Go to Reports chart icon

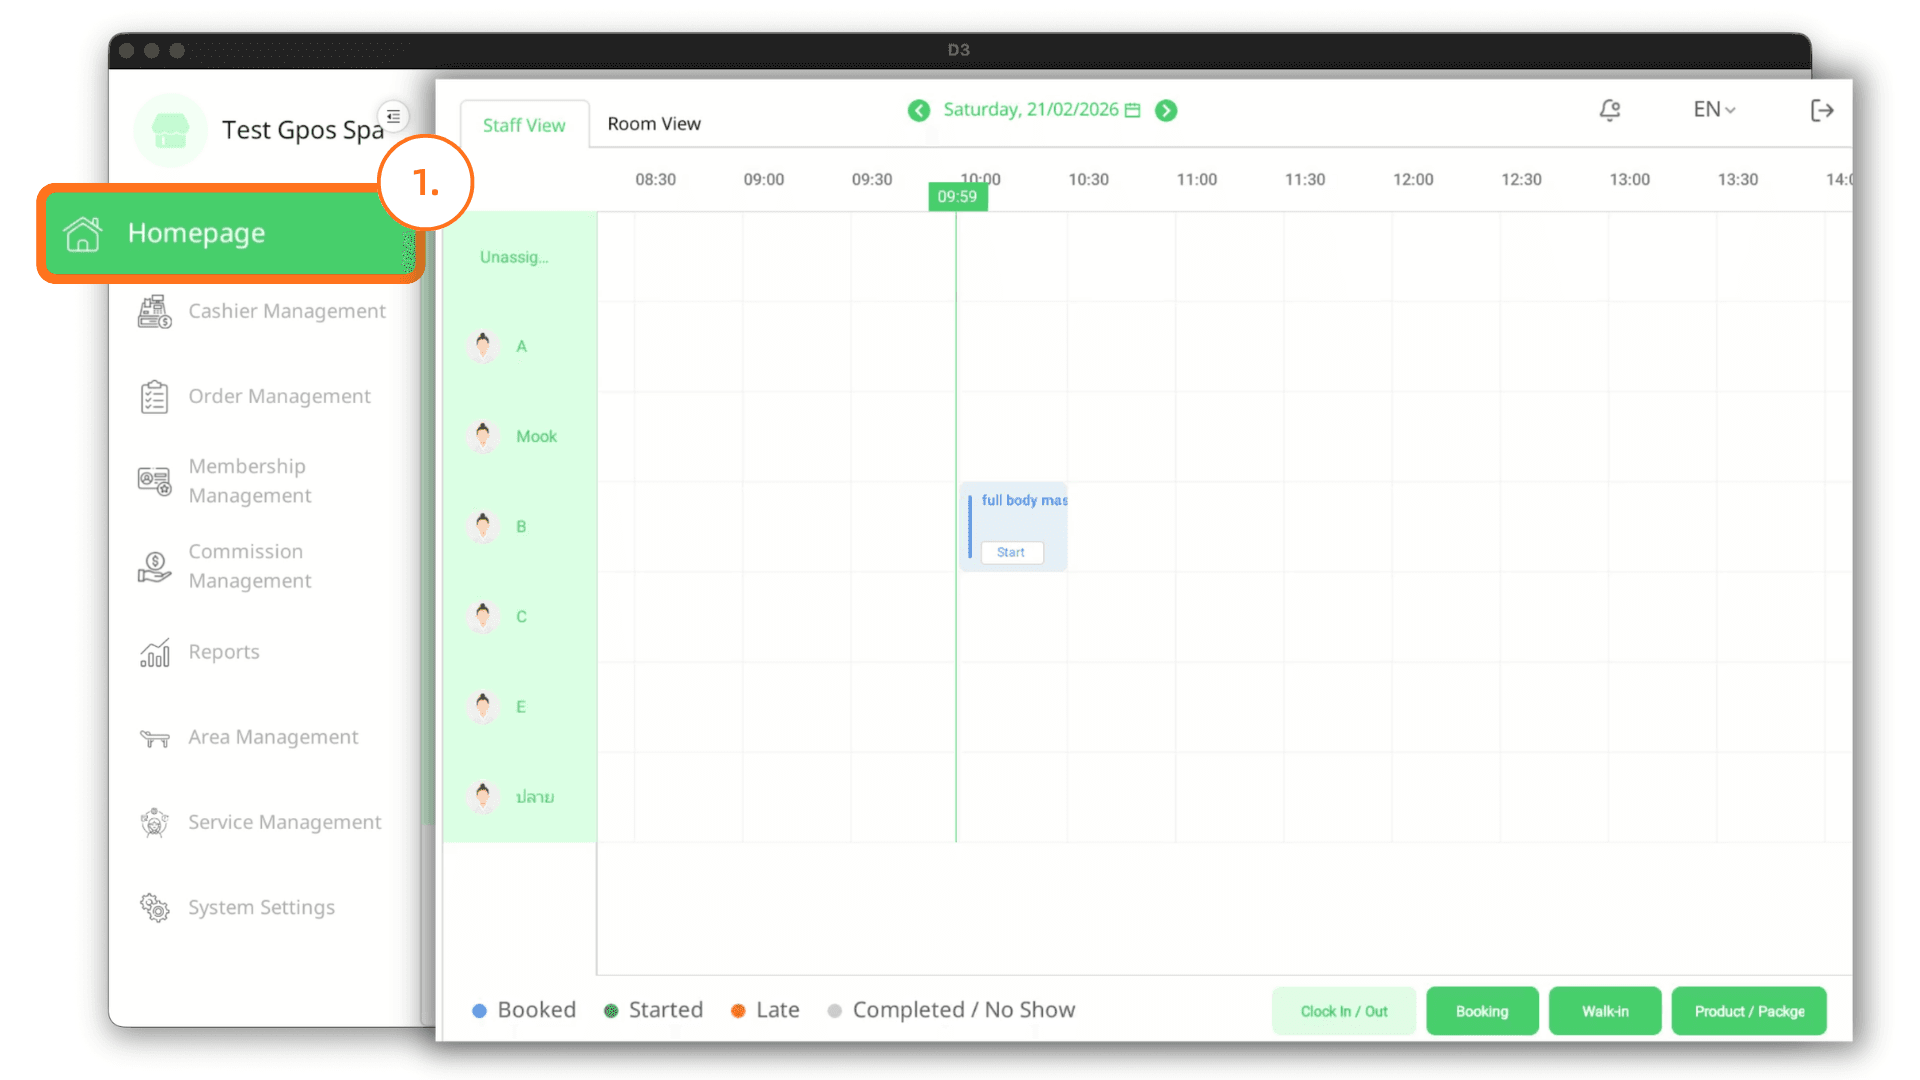154,653
